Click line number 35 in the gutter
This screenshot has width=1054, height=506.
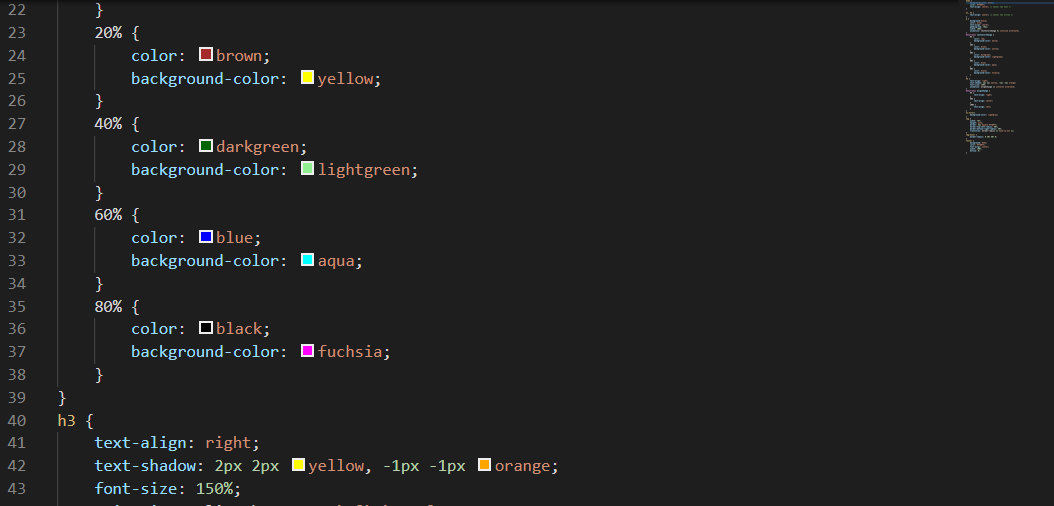17,306
